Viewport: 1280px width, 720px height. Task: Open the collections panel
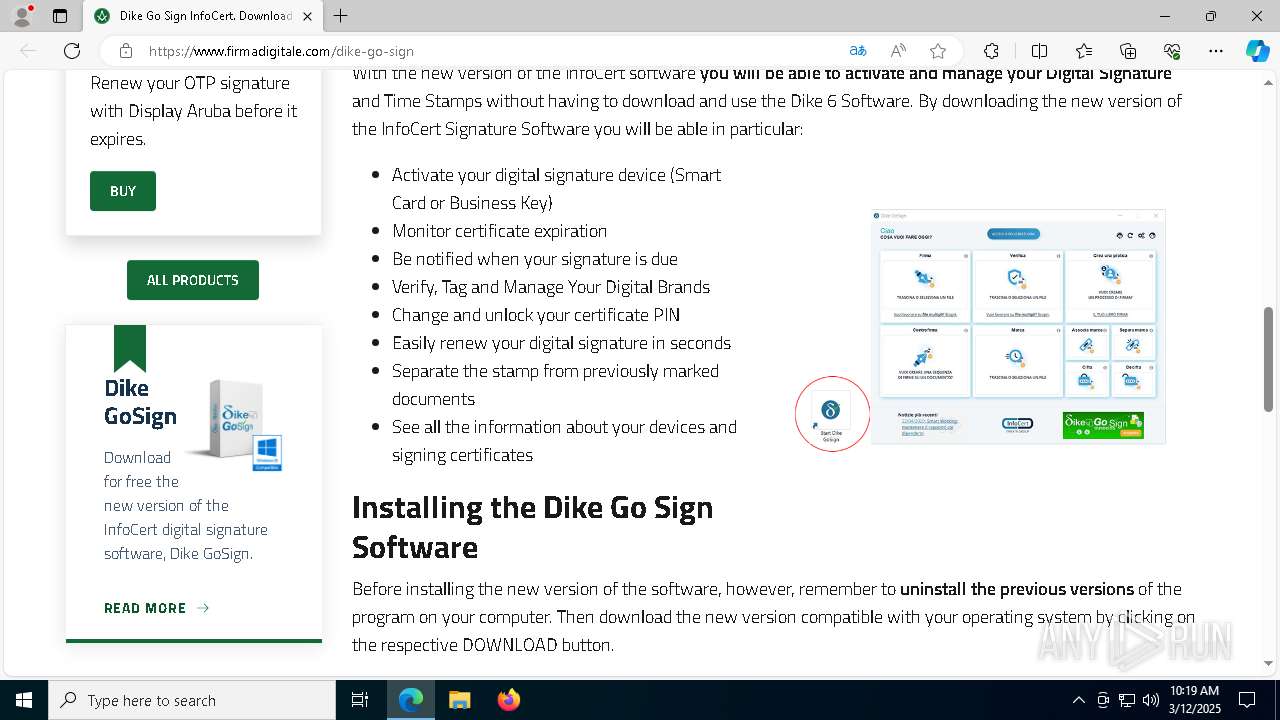point(1128,51)
